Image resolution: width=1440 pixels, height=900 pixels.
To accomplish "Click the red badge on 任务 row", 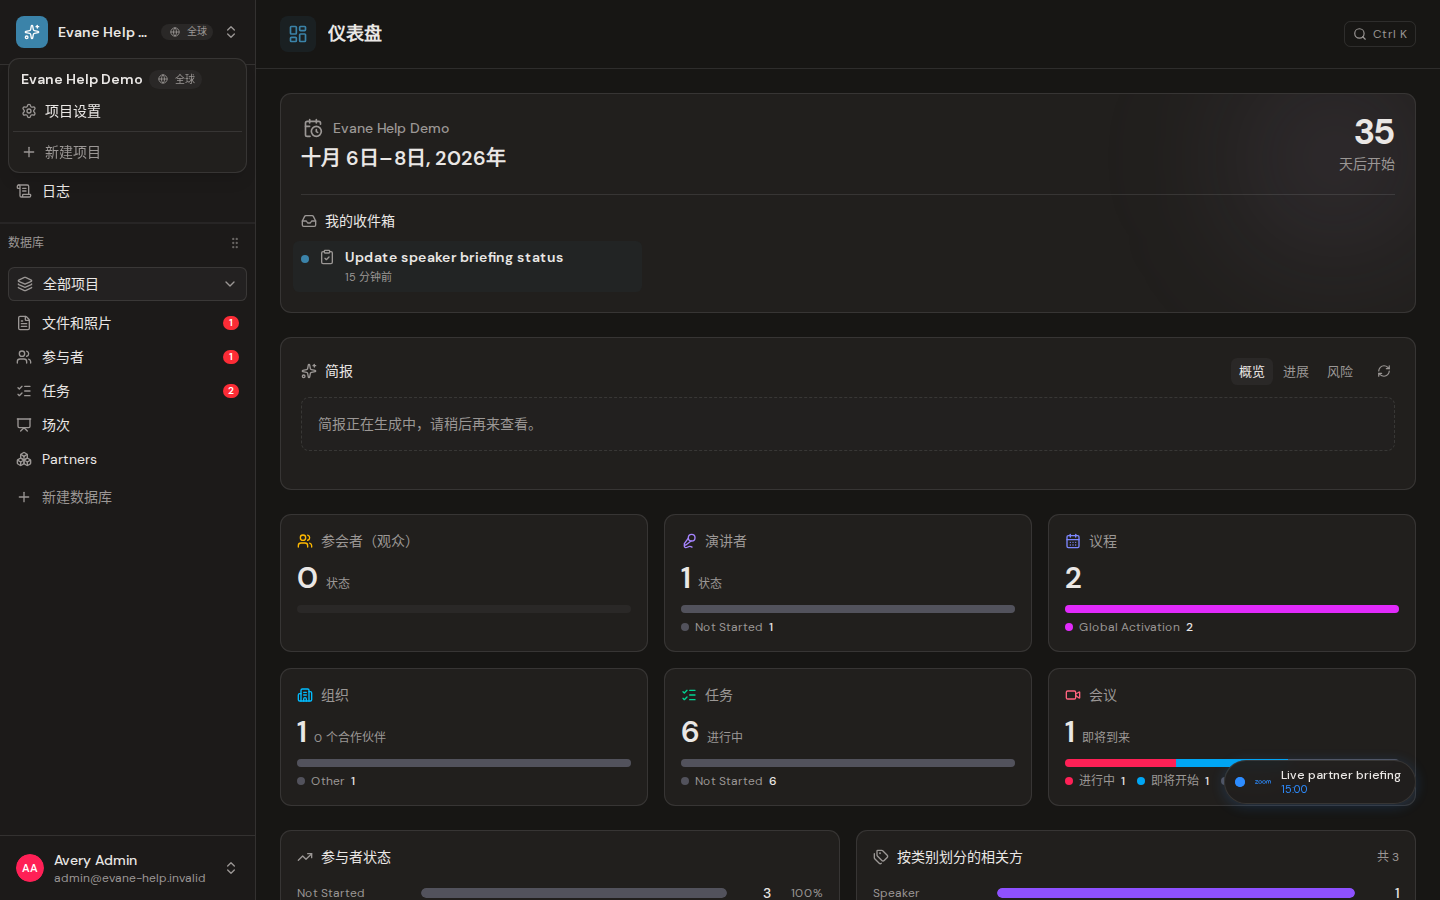I will click(231, 391).
